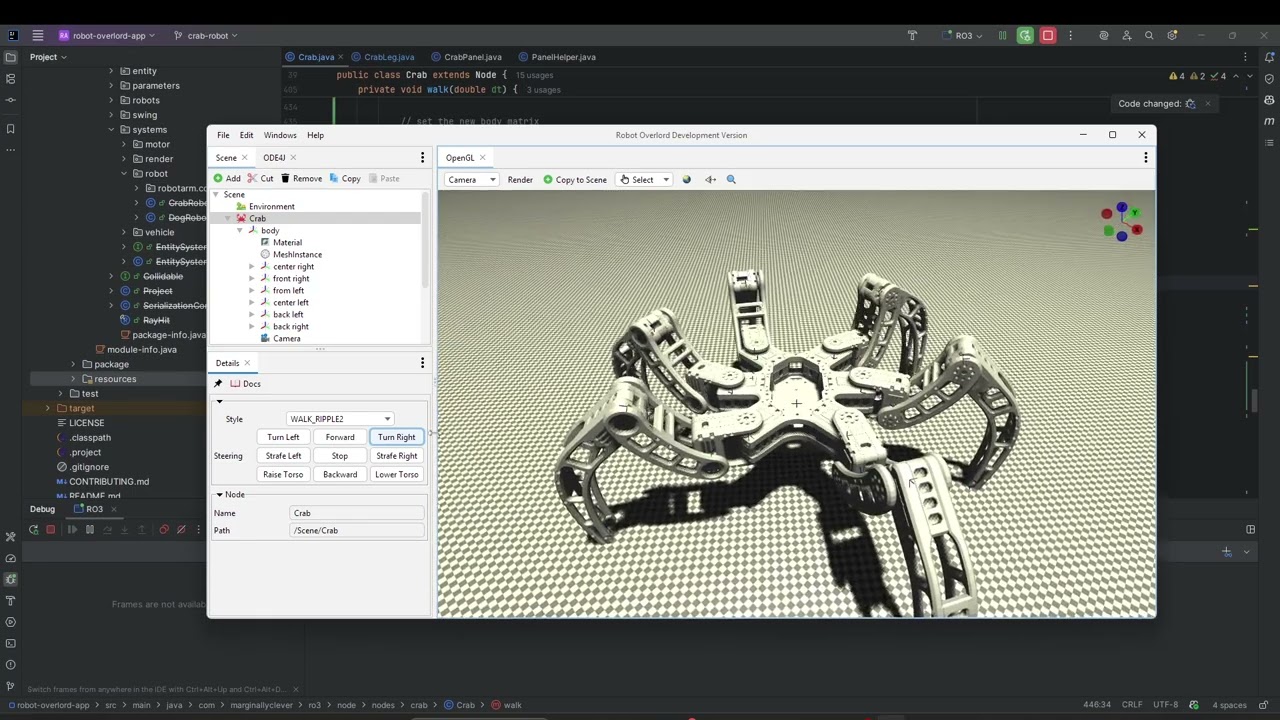Click the globe icon in the OpenGL toolbar
Image resolution: width=1280 pixels, height=720 pixels.
pyautogui.click(x=687, y=180)
